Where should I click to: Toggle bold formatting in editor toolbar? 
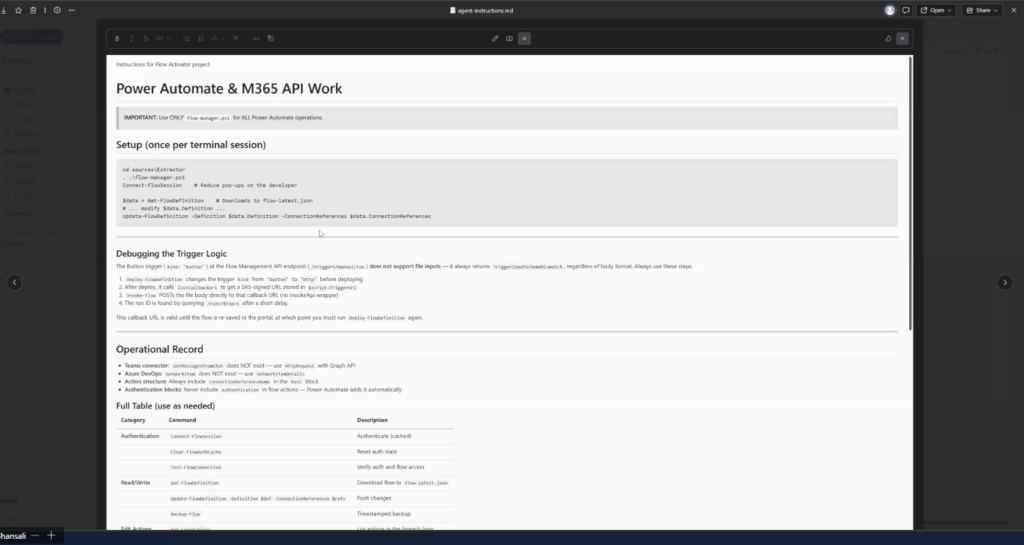point(117,39)
